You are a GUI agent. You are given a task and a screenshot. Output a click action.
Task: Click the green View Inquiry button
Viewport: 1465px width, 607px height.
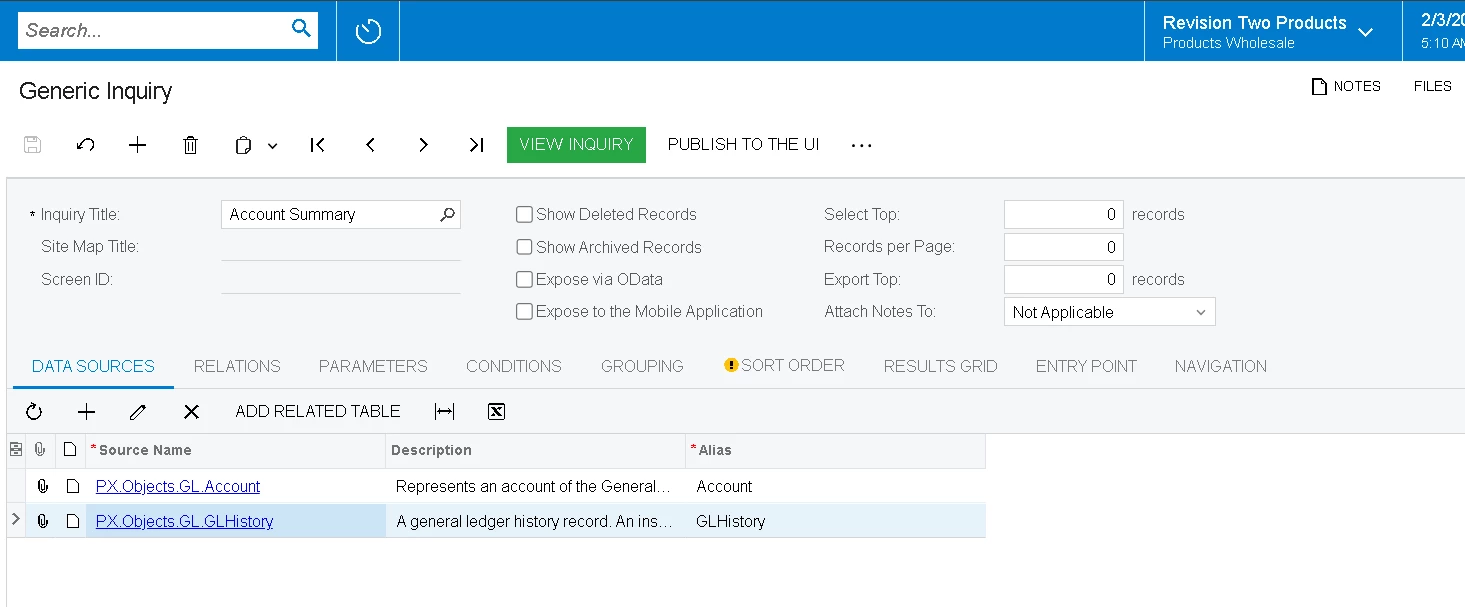[576, 144]
